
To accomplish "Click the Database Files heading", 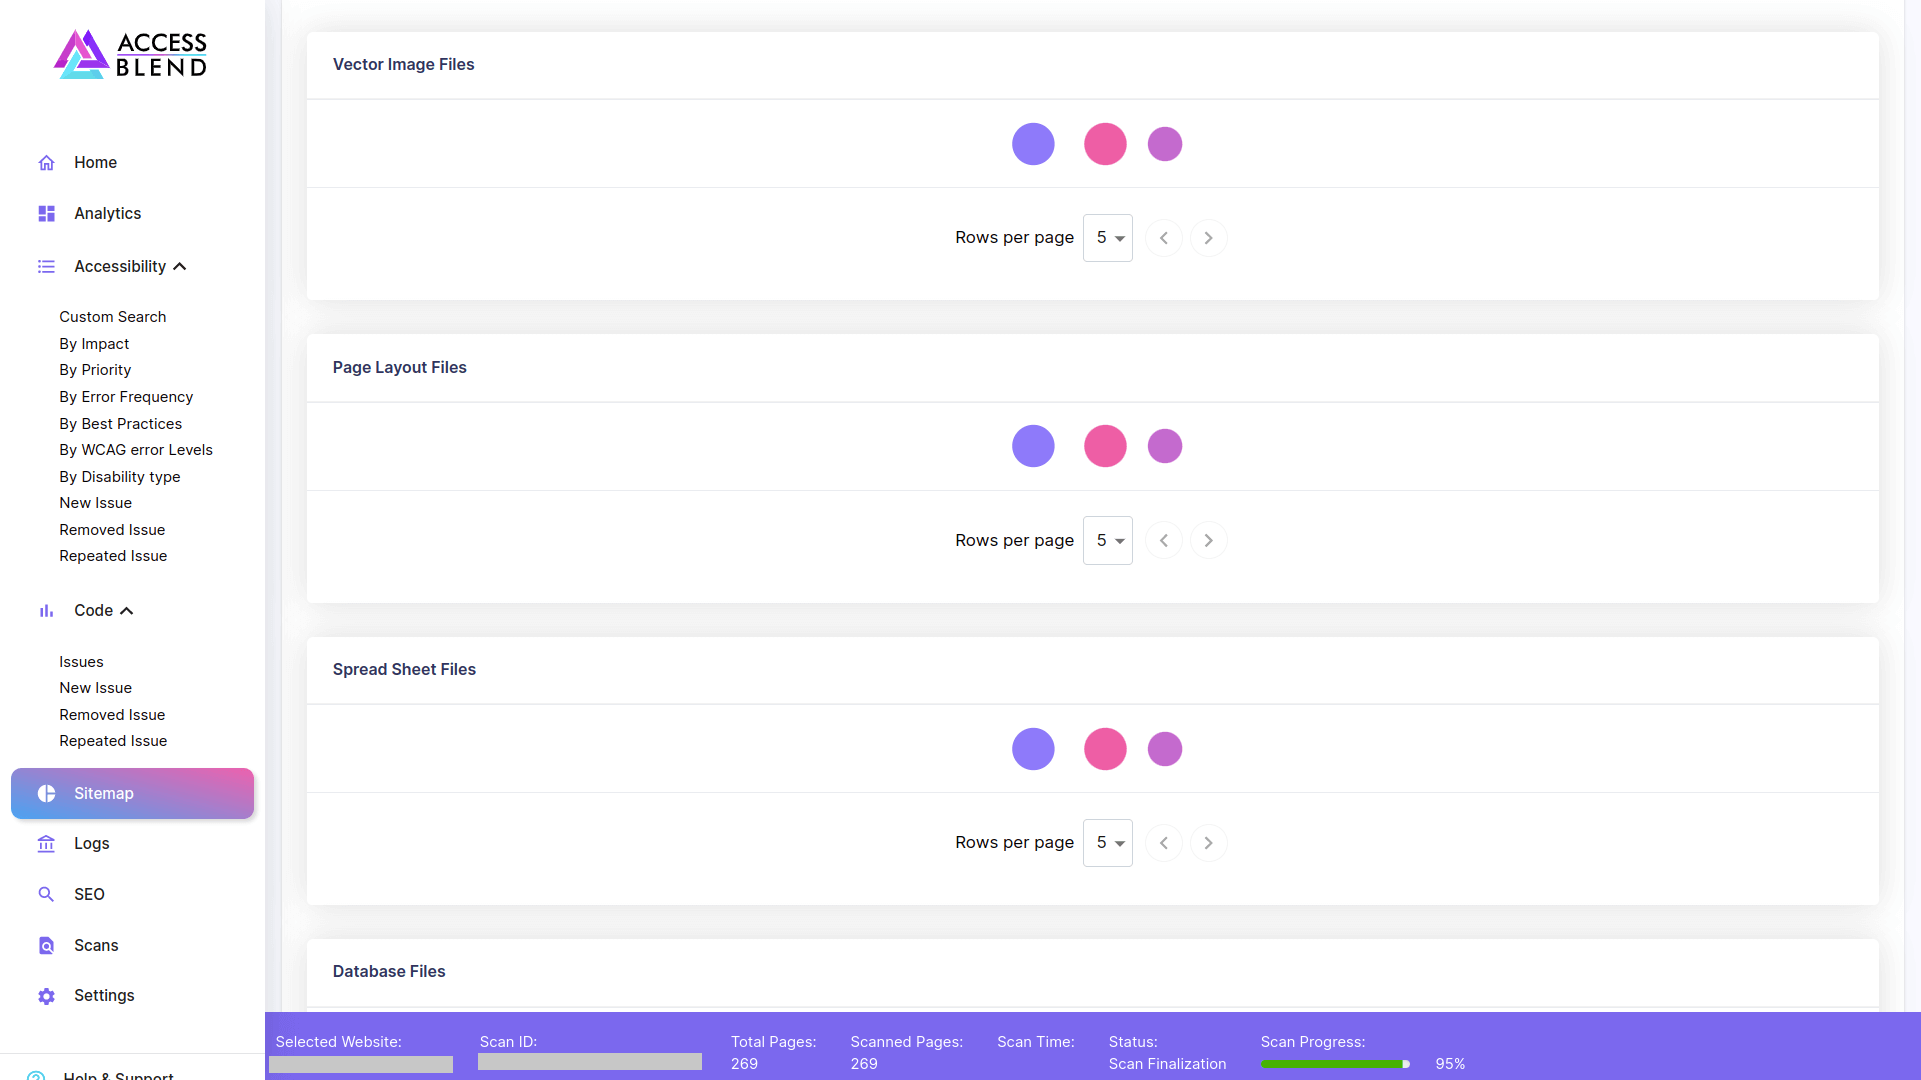I will pos(389,971).
